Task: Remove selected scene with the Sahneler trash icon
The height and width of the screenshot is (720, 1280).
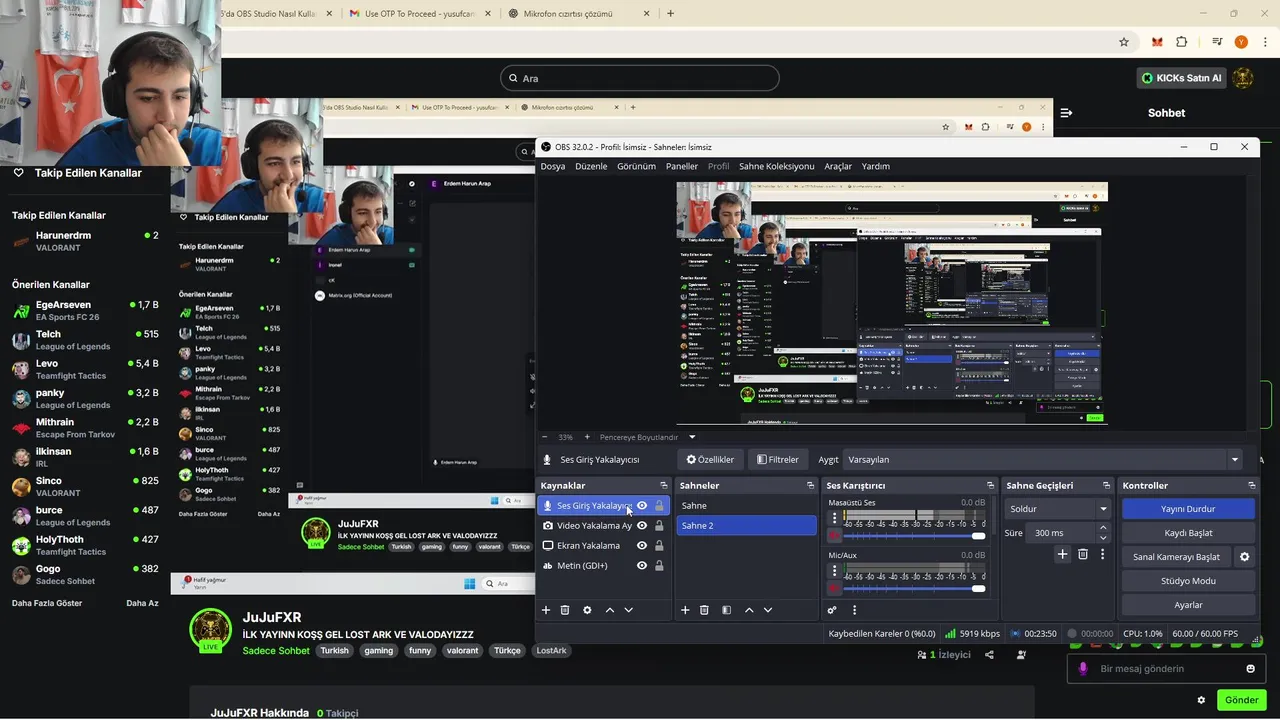Action: pos(704,610)
